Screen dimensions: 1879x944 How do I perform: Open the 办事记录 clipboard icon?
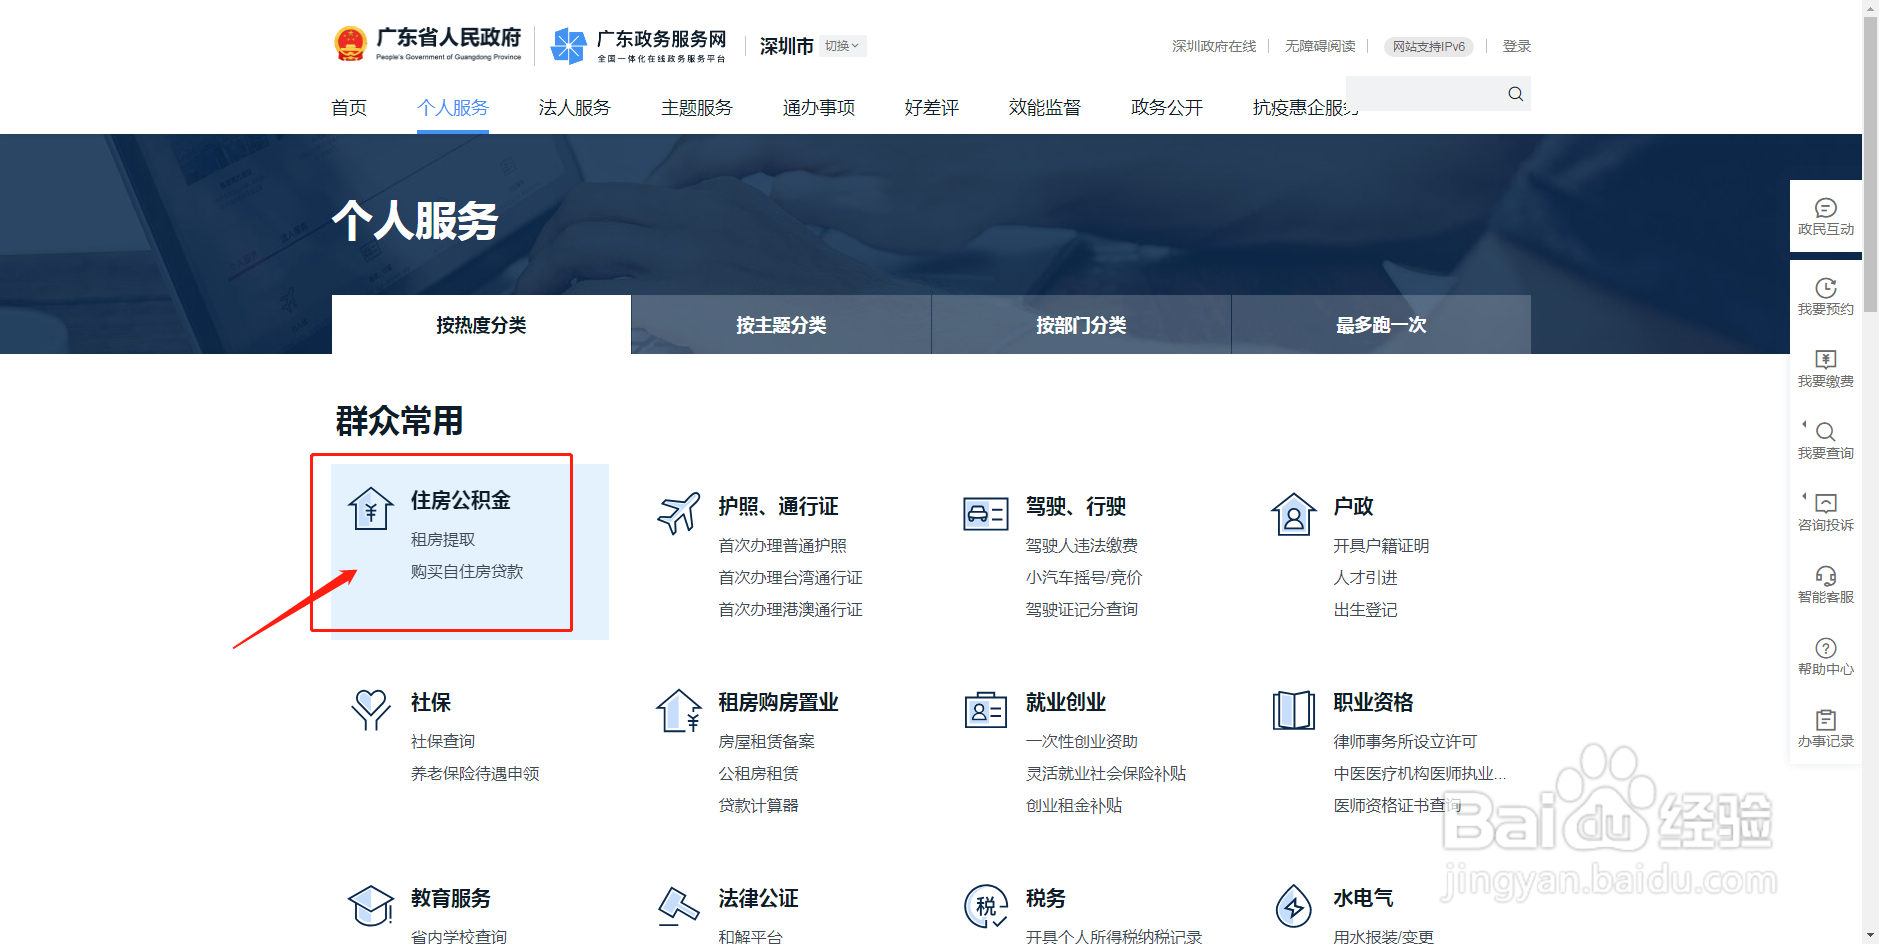1826,720
